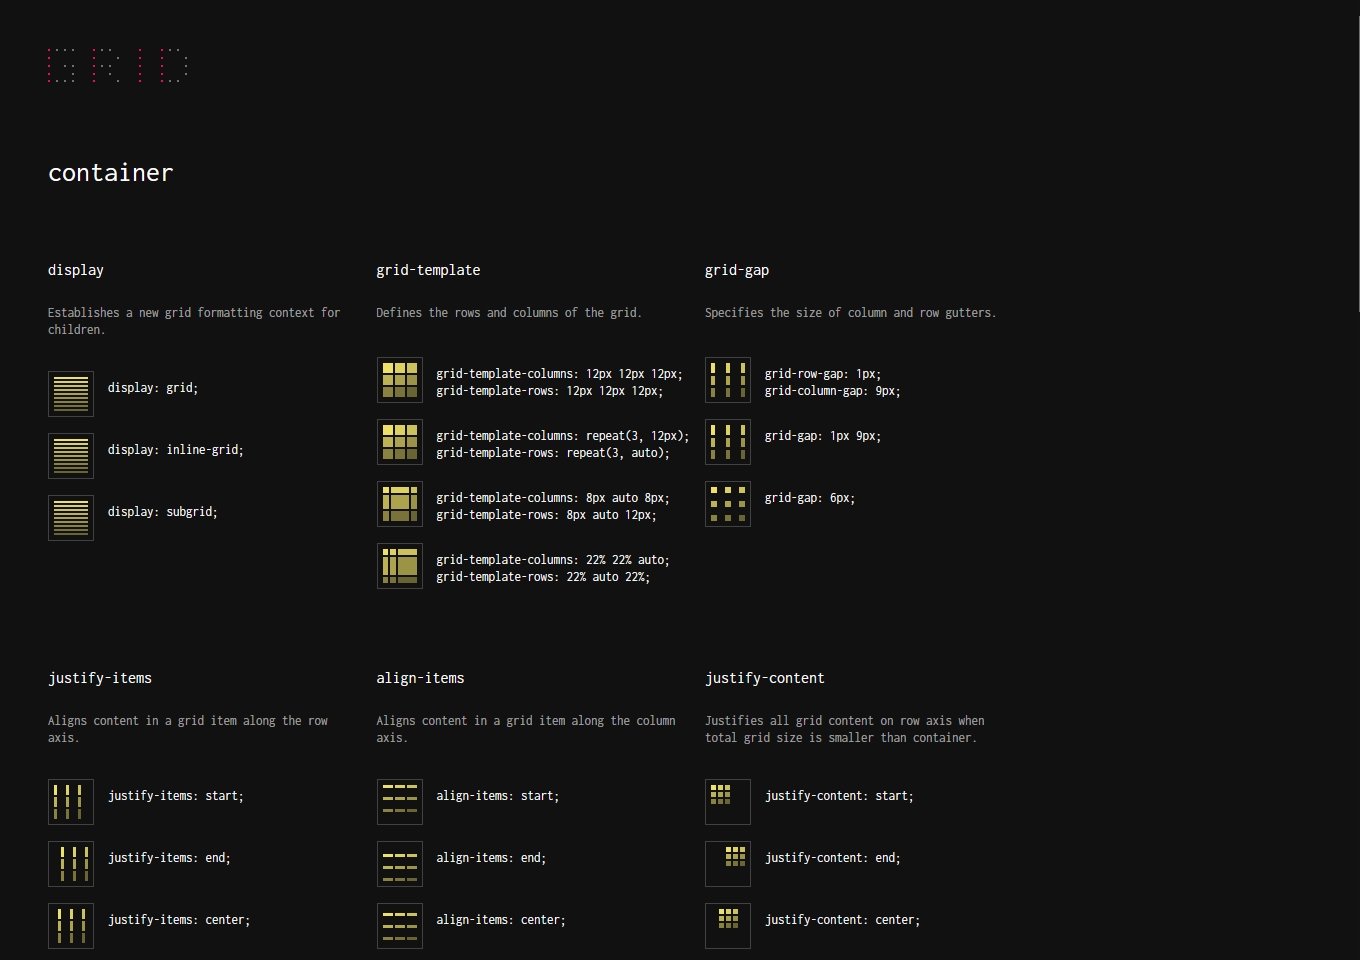The width and height of the screenshot is (1360, 960).
Task: Click the 'align-items' property heading
Action: [420, 678]
